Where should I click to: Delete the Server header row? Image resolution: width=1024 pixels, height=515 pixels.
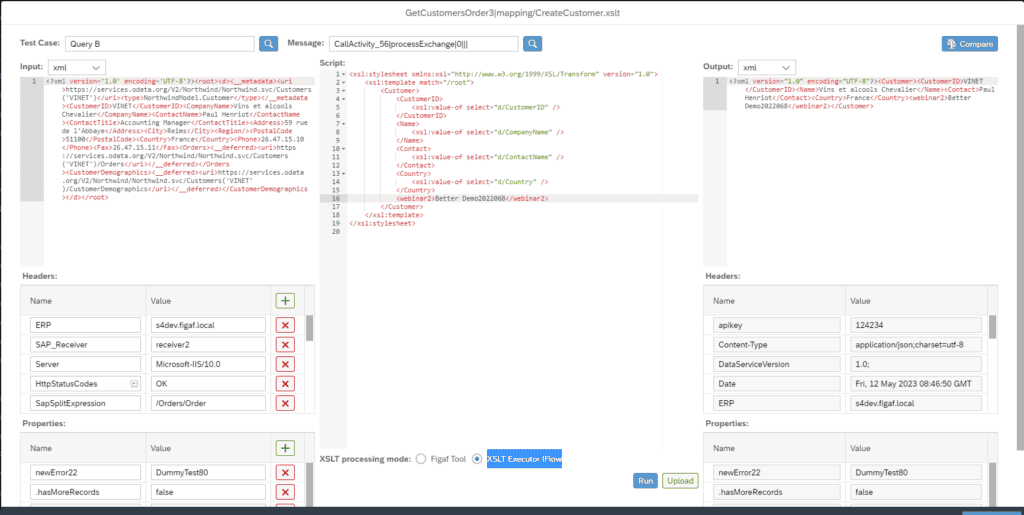(285, 364)
